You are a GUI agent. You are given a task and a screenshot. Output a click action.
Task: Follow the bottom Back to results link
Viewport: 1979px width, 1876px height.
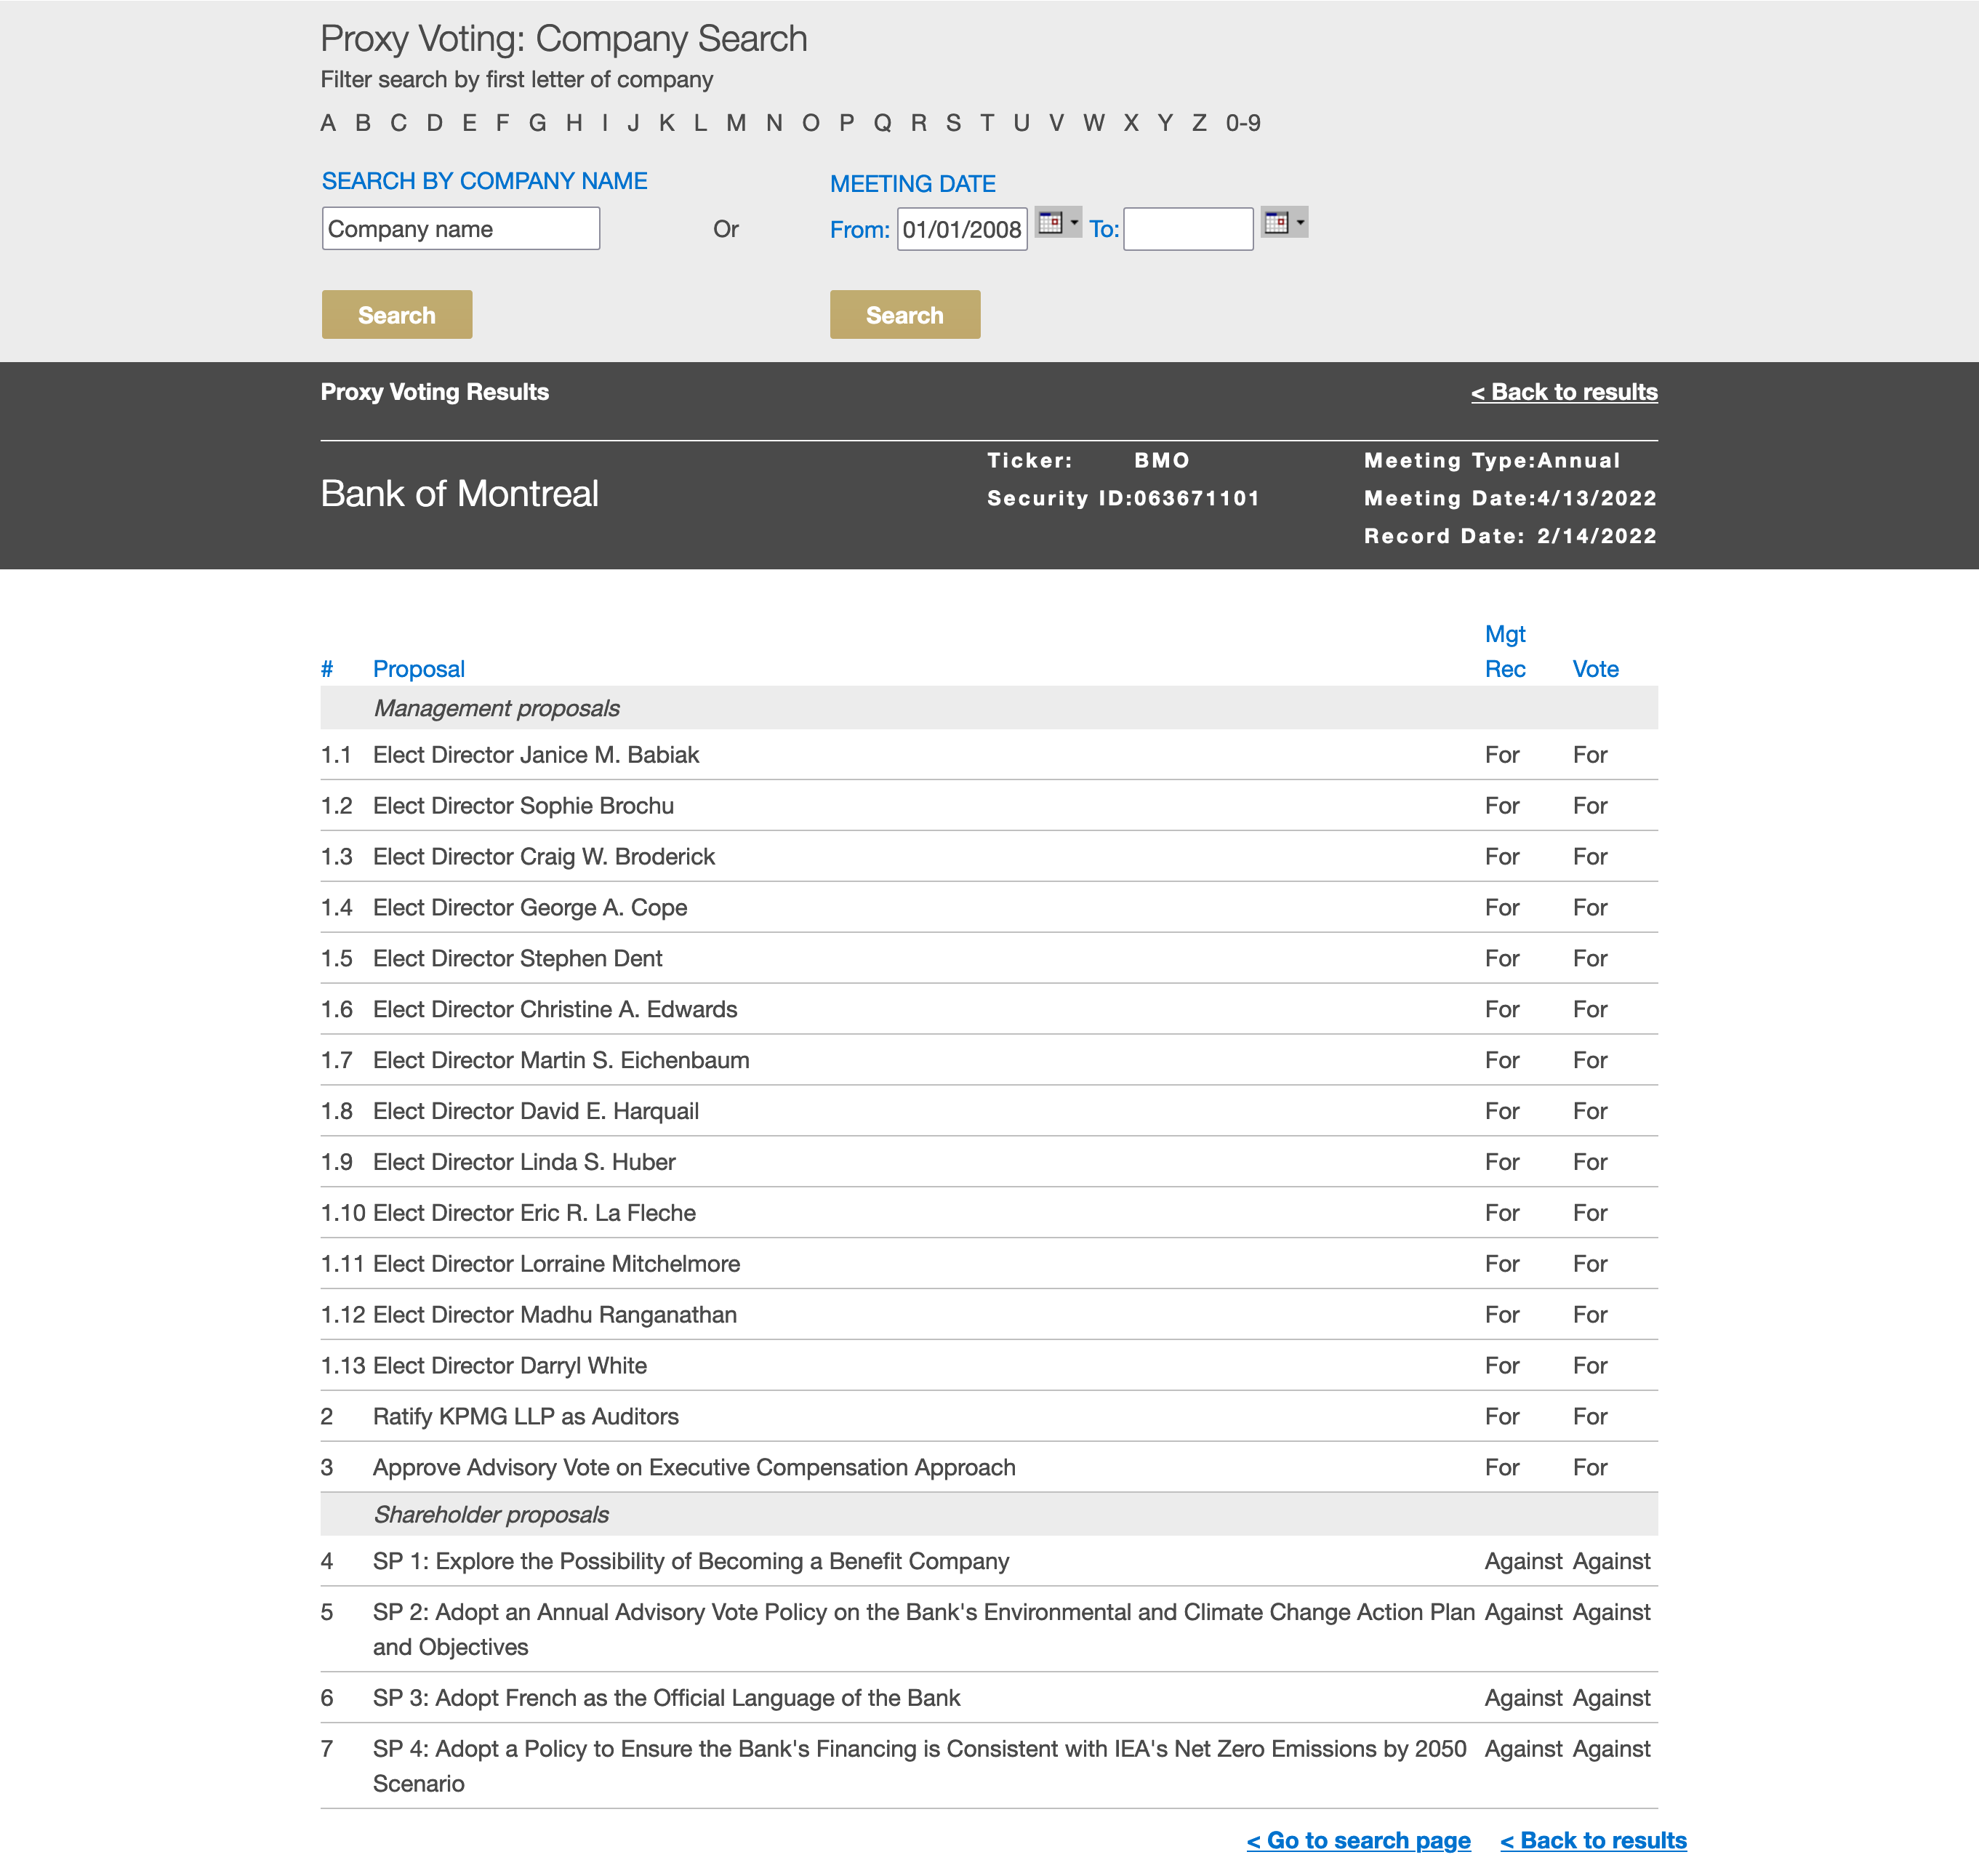point(1592,1841)
